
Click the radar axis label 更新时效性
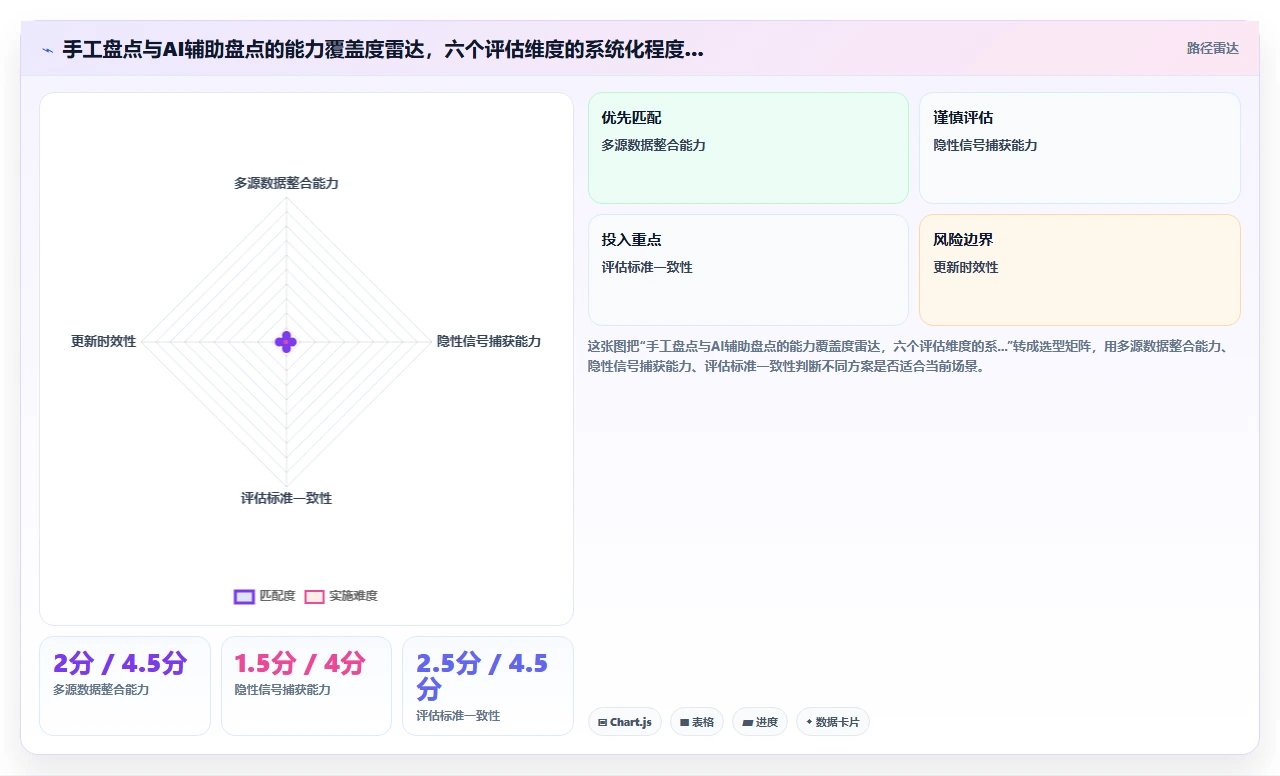point(103,341)
